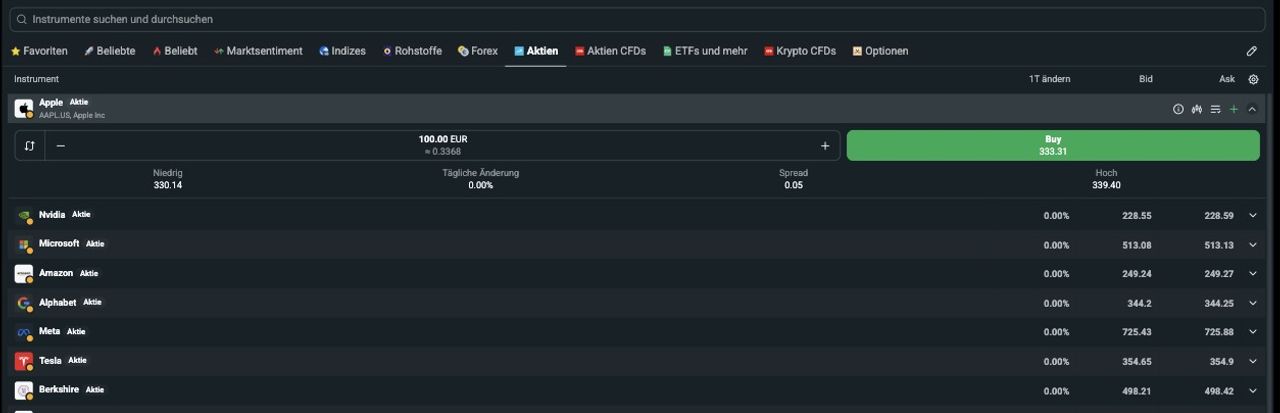This screenshot has width=1280, height=413.
Task: Expand the Meta row
Action: pos(1252,332)
